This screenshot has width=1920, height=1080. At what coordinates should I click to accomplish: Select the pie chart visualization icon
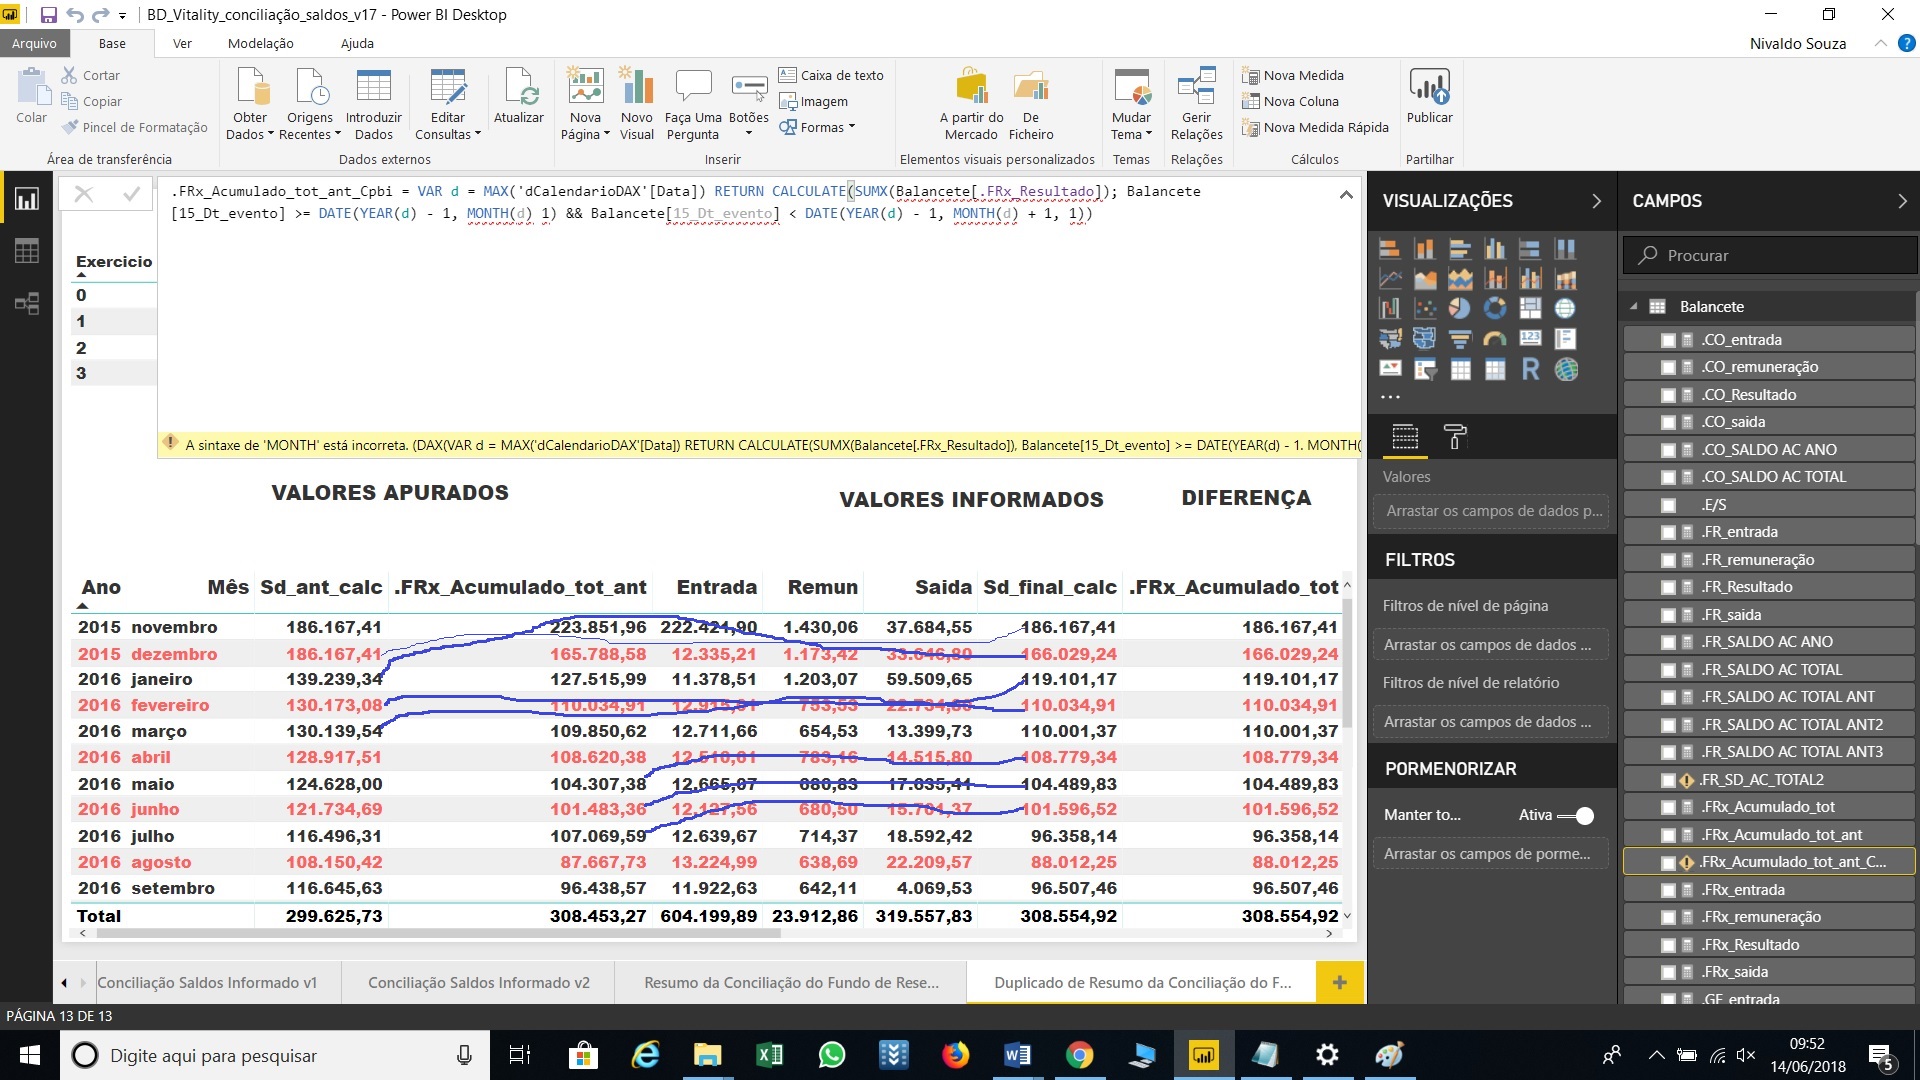[x=1460, y=309]
